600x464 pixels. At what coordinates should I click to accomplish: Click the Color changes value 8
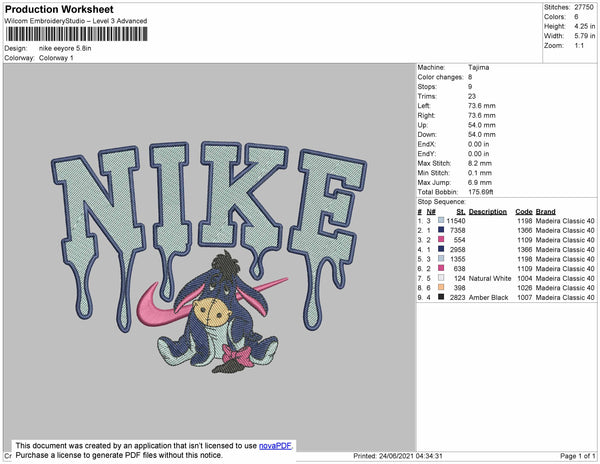pyautogui.click(x=470, y=77)
